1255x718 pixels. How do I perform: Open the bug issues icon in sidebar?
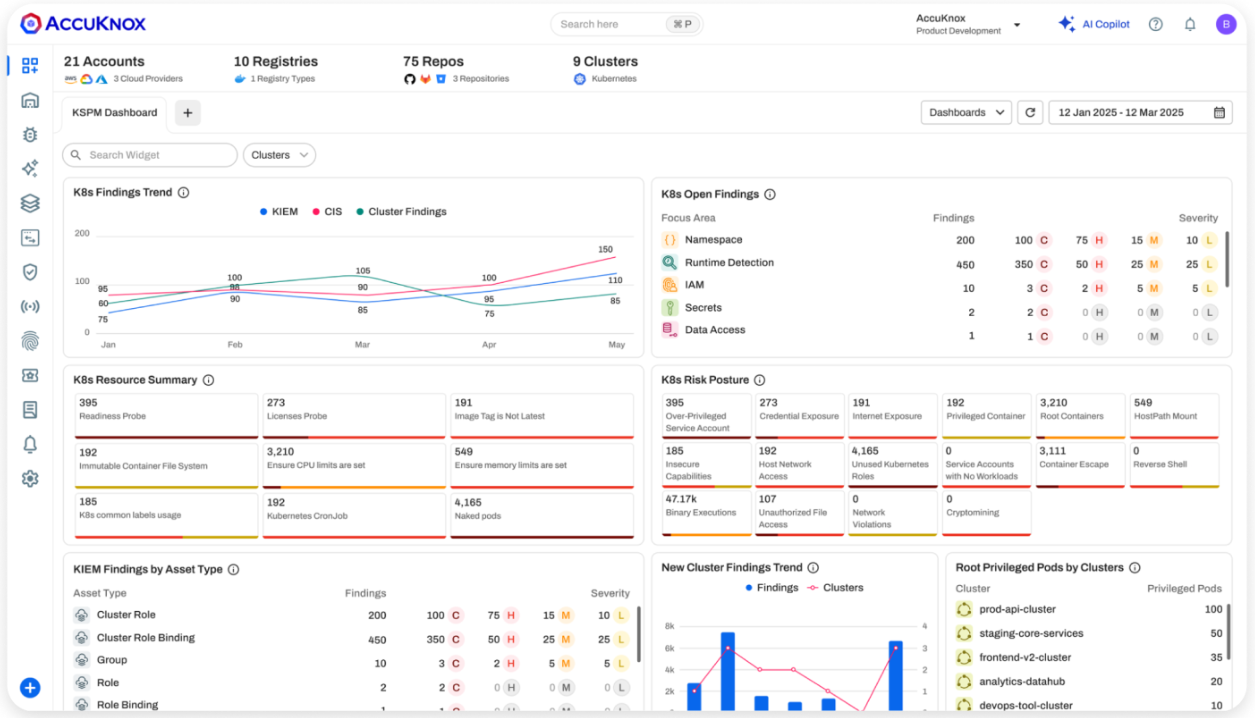click(29, 134)
